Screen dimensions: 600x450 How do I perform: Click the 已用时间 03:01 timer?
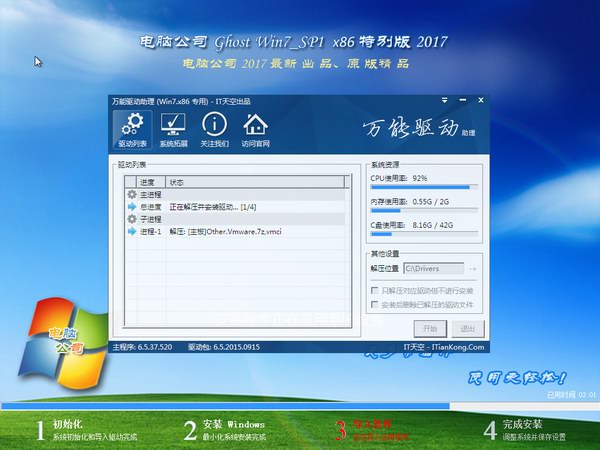(x=571, y=395)
